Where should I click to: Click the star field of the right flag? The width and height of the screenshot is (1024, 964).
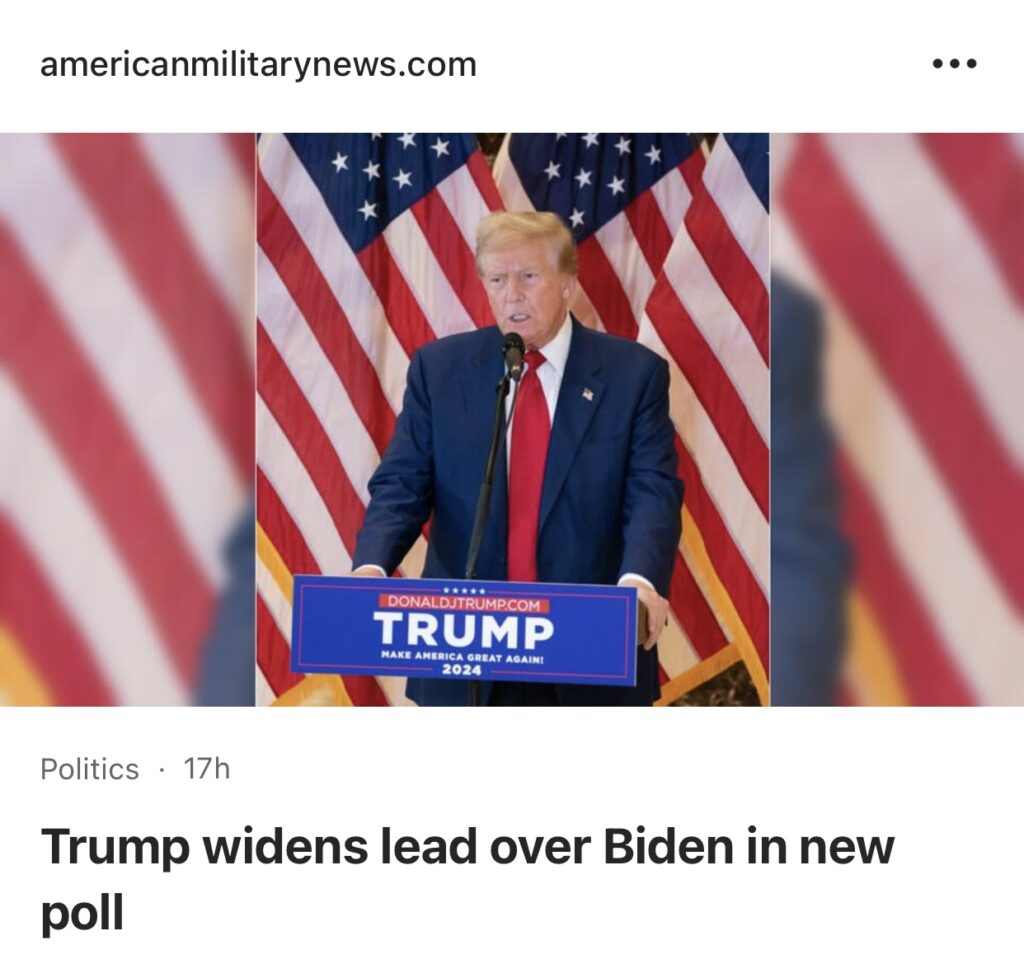(601, 173)
